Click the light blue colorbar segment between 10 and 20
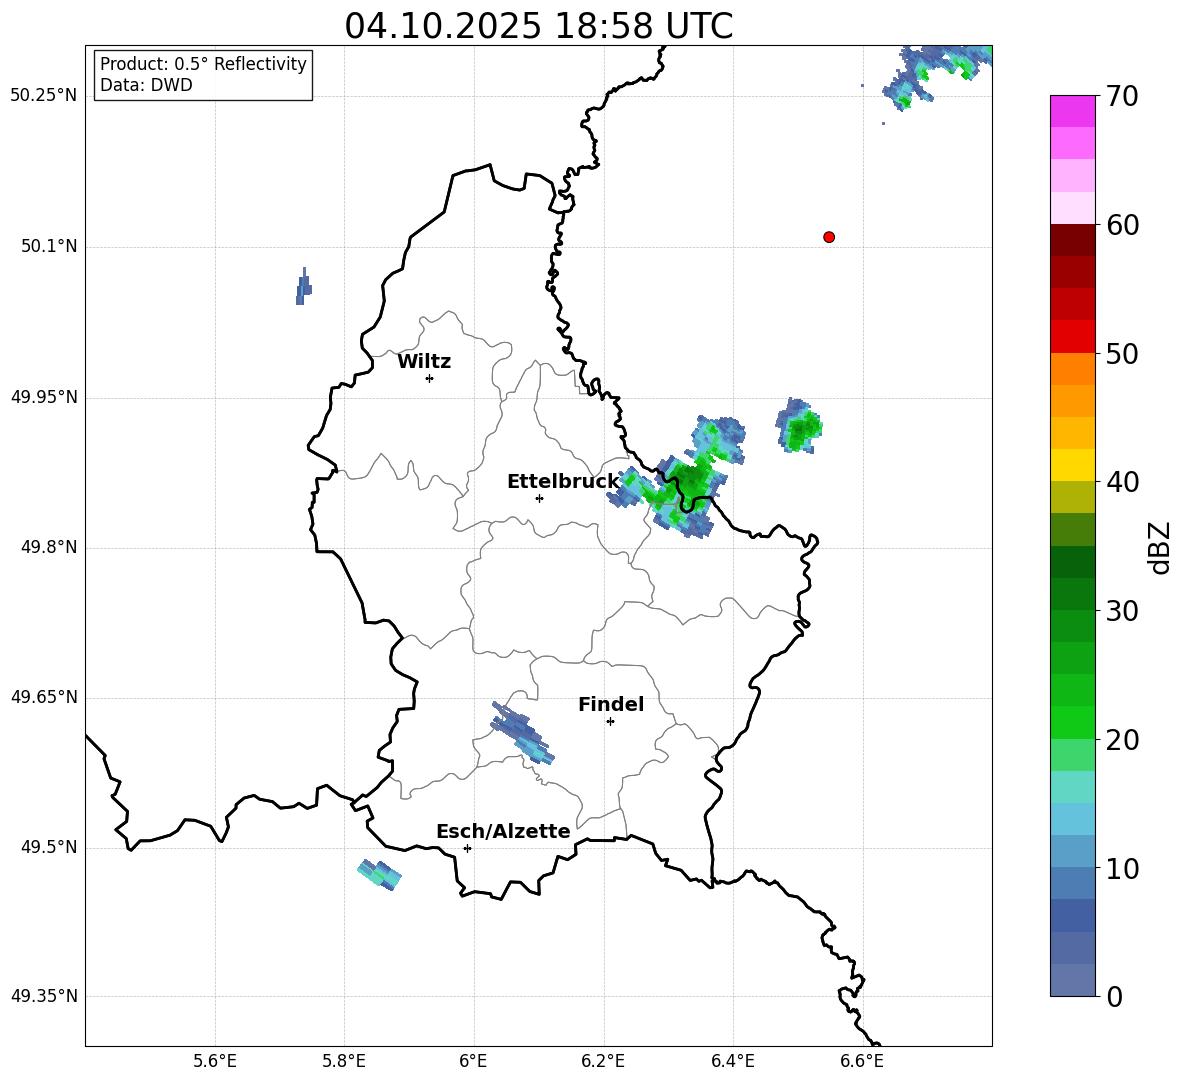 [x=1072, y=820]
